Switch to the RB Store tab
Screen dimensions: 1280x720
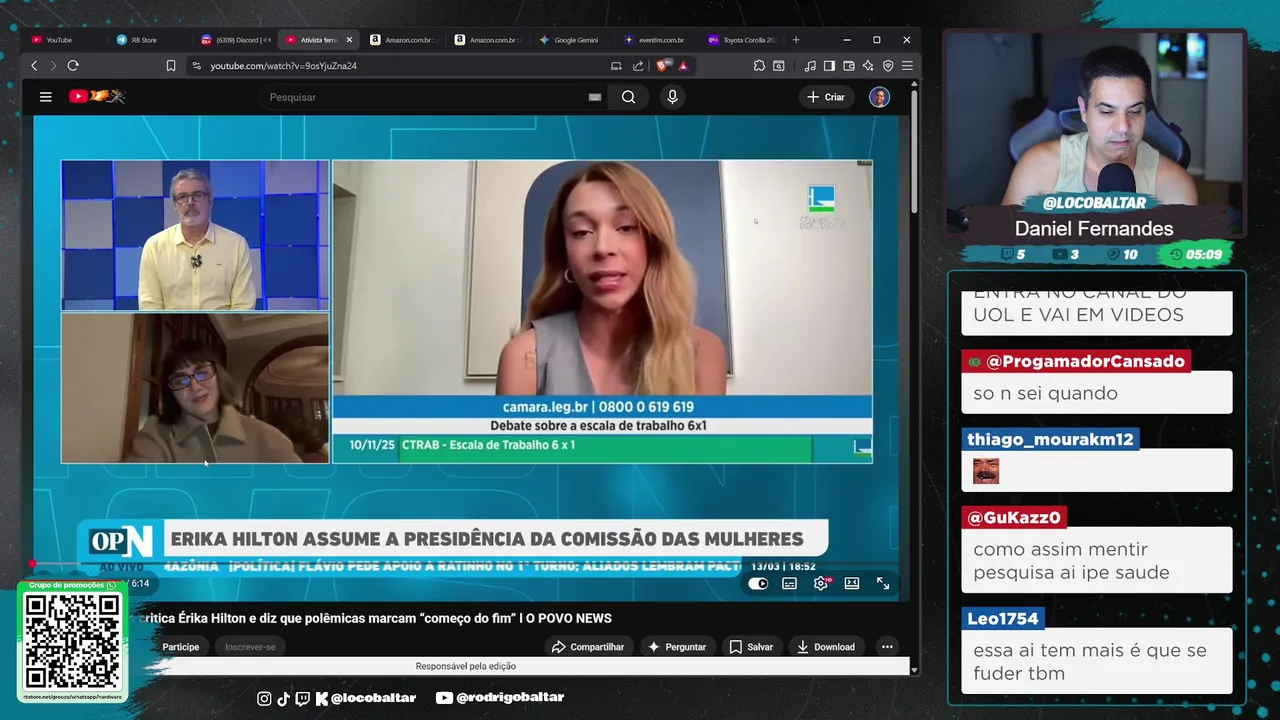(145, 40)
